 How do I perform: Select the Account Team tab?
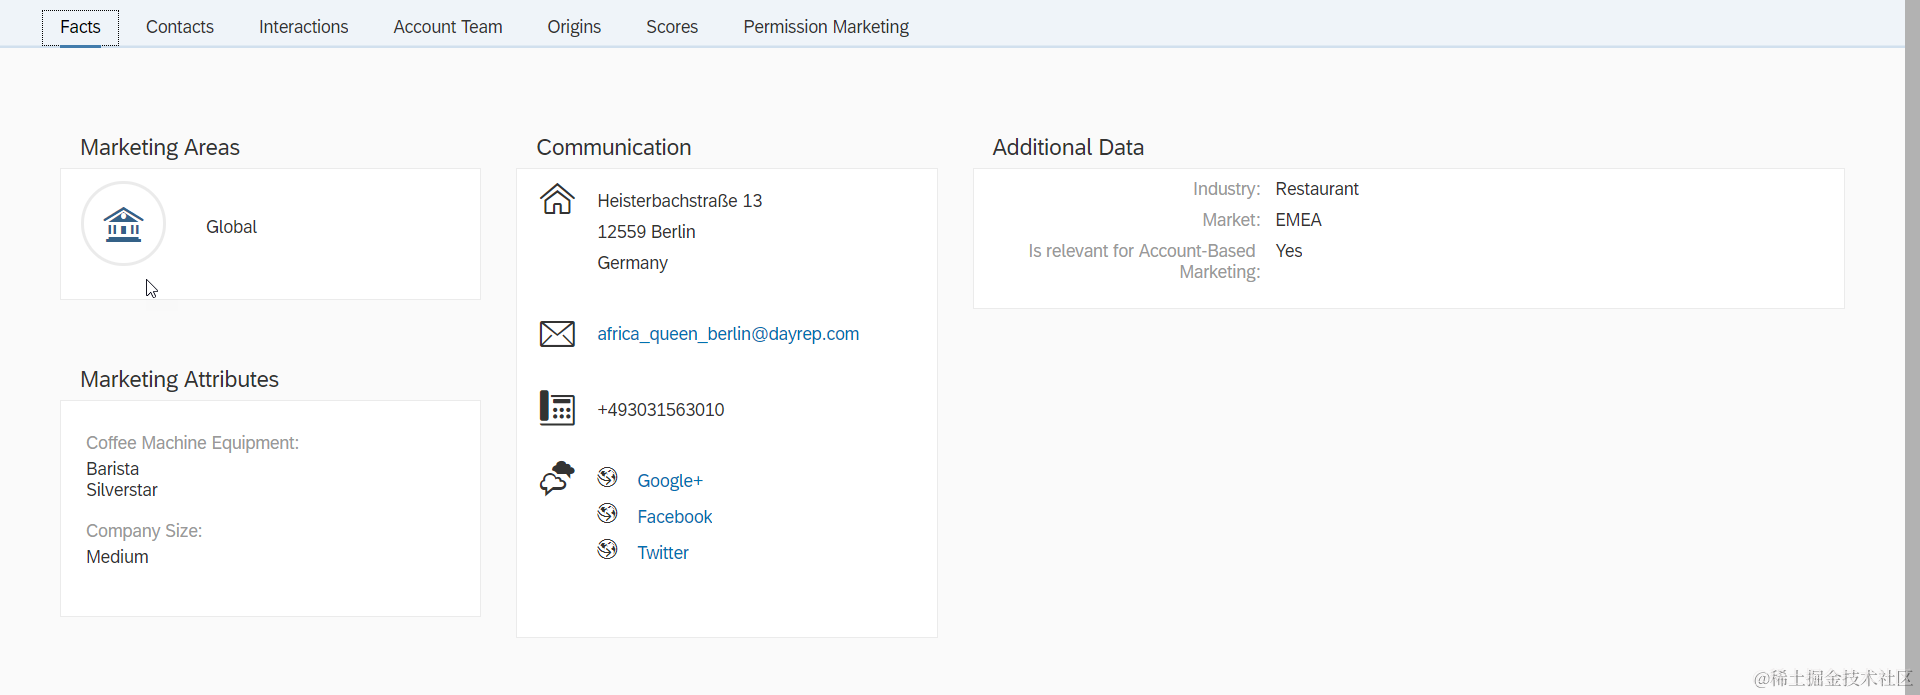(x=448, y=27)
